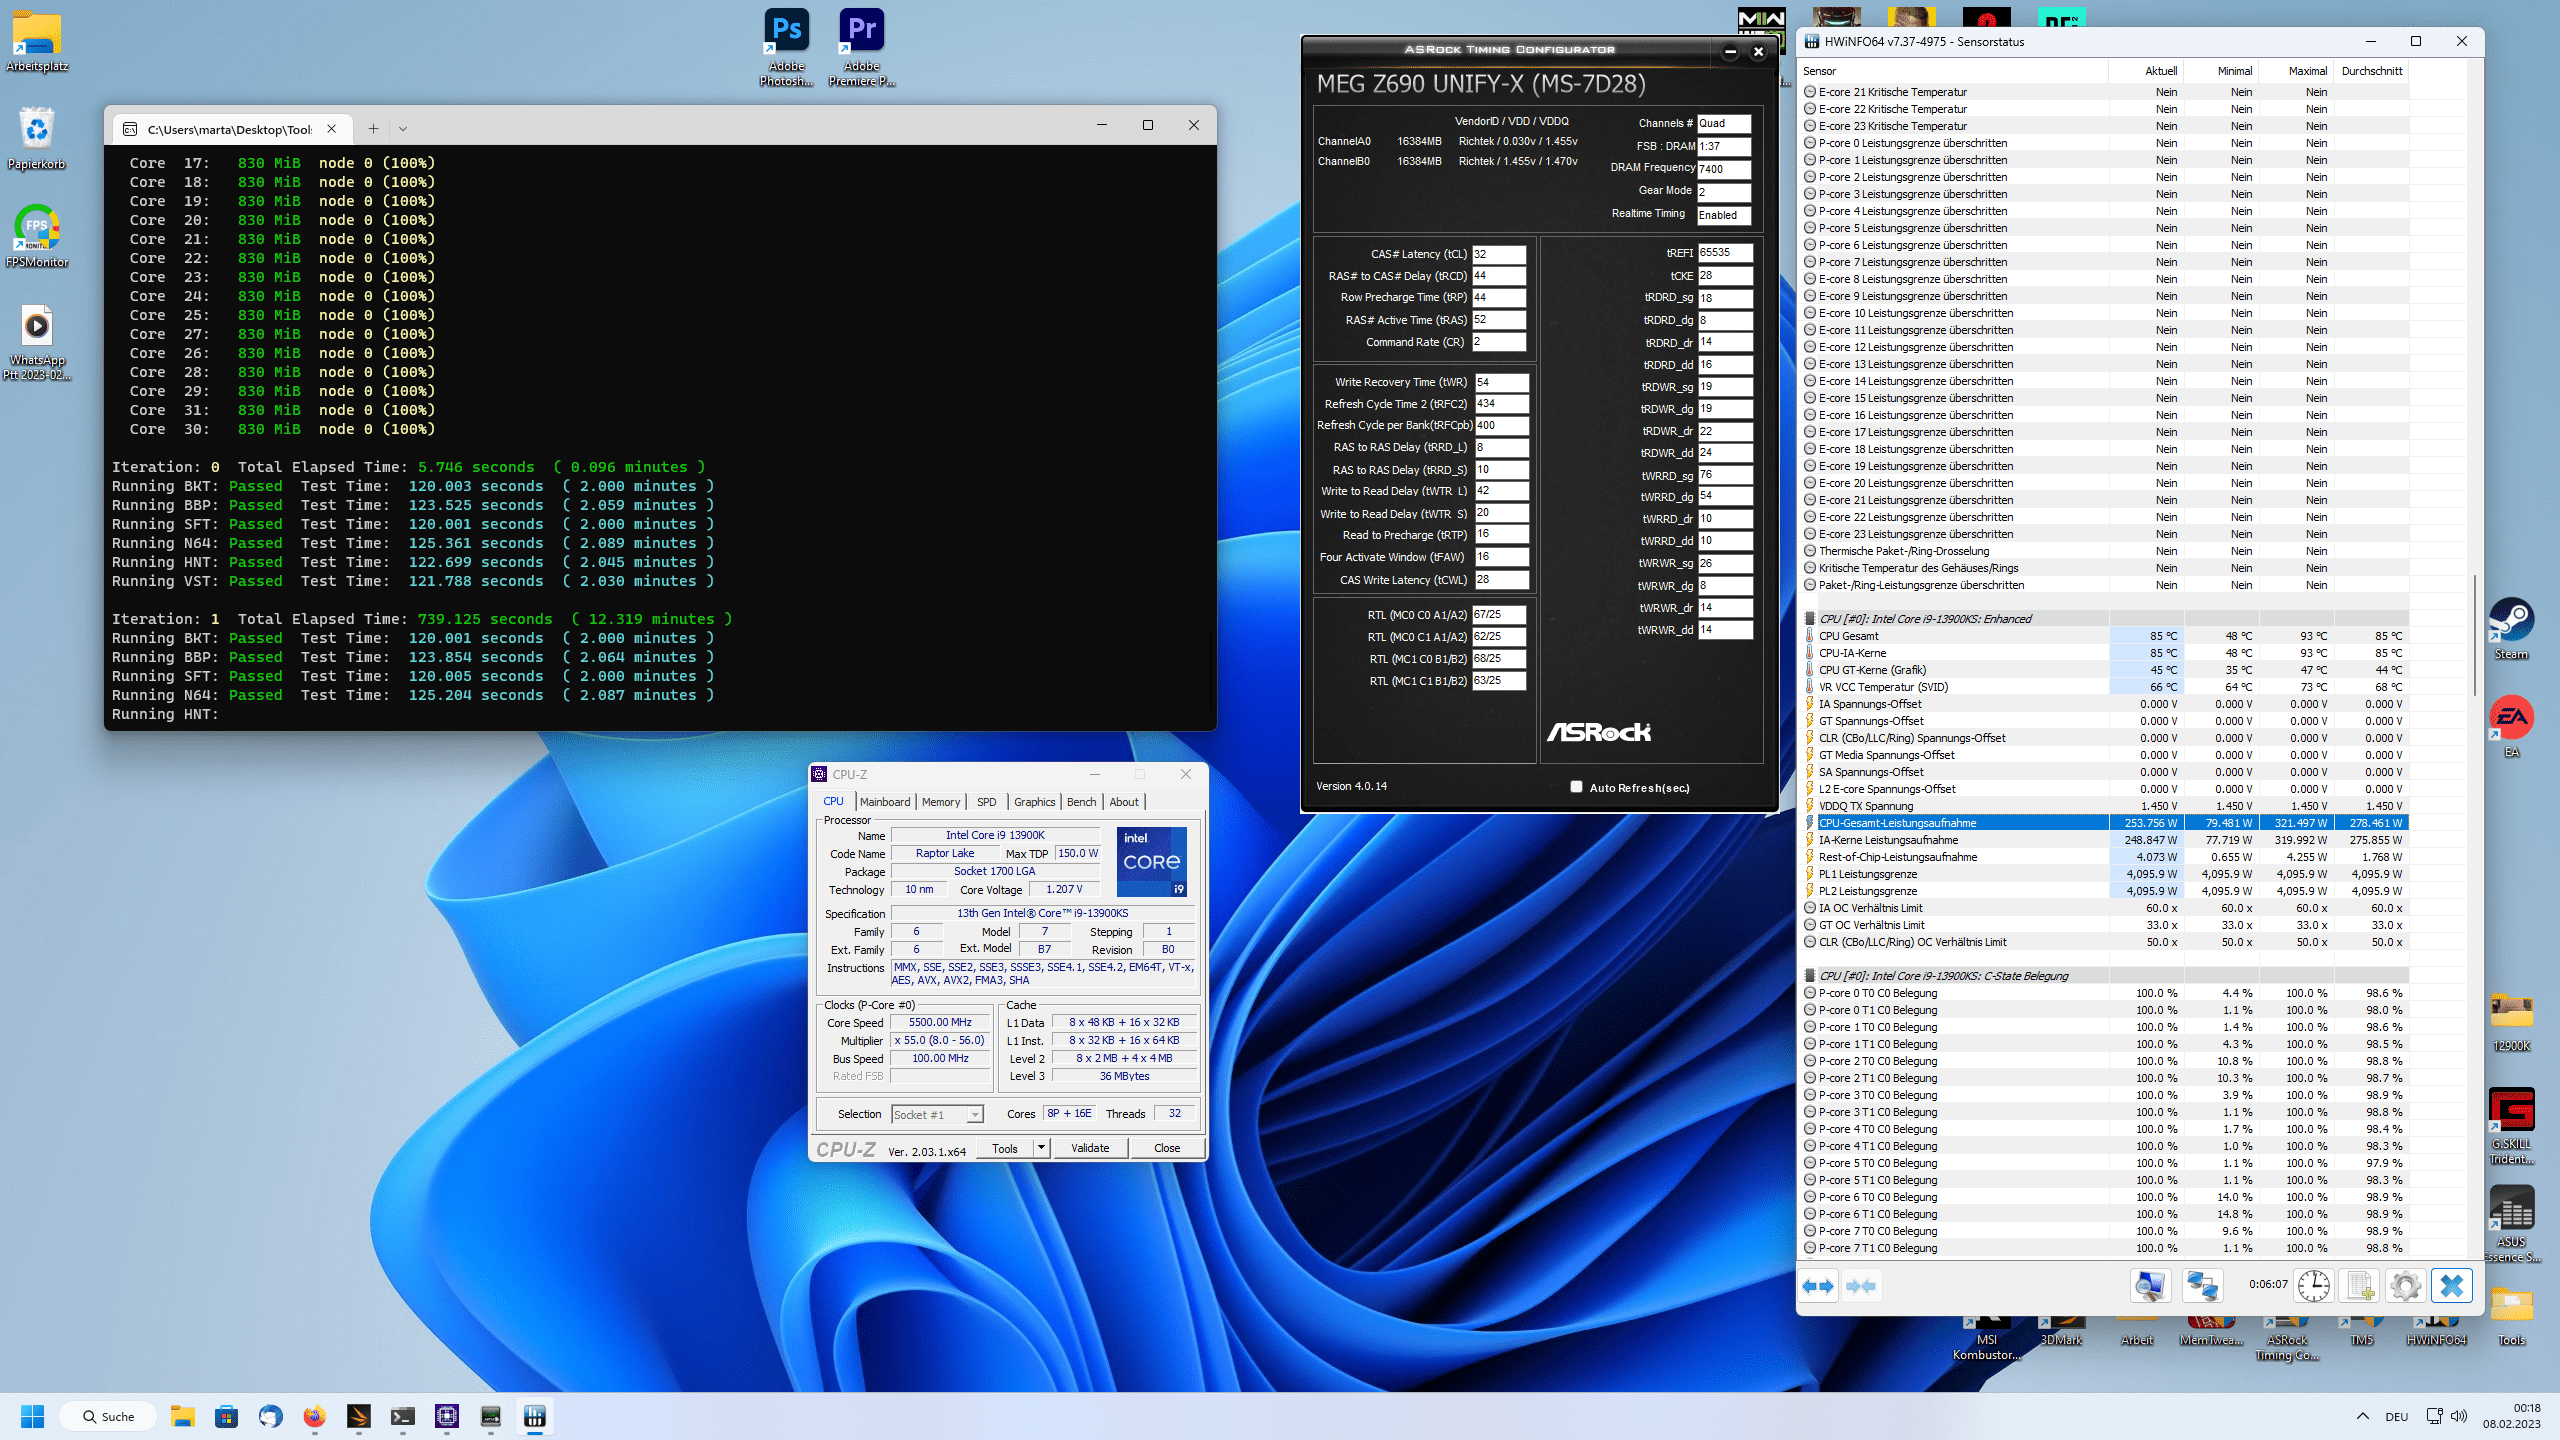Open ASUS Essence desktop shortcut
The width and height of the screenshot is (2560, 1440).
click(2511, 1224)
